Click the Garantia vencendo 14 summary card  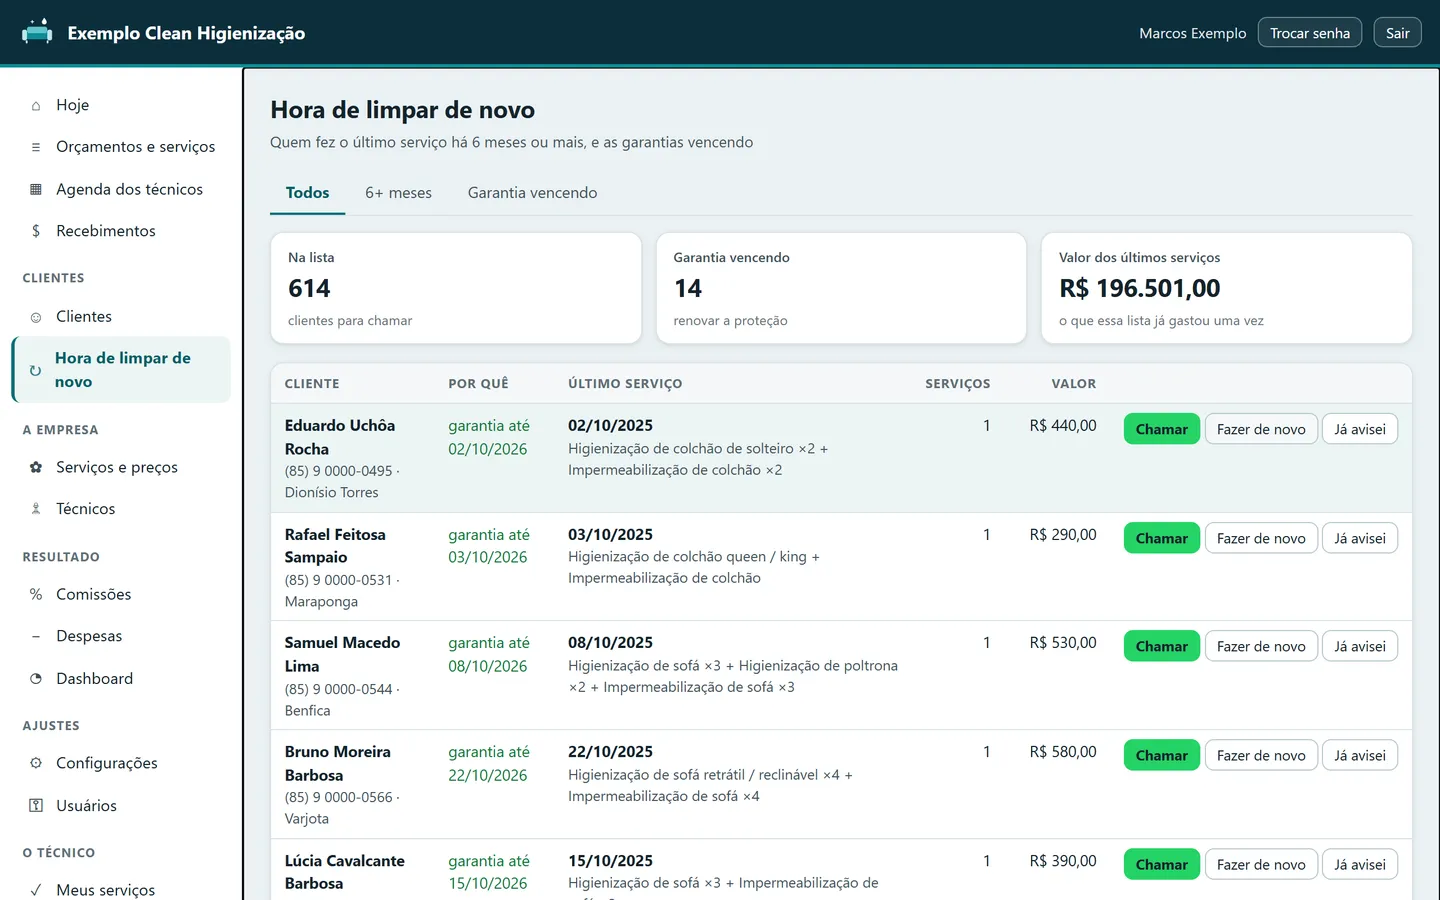tap(841, 288)
